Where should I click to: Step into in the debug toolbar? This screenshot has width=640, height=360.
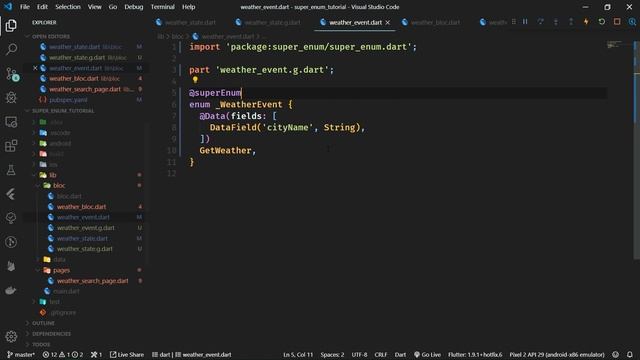coord(556,22)
